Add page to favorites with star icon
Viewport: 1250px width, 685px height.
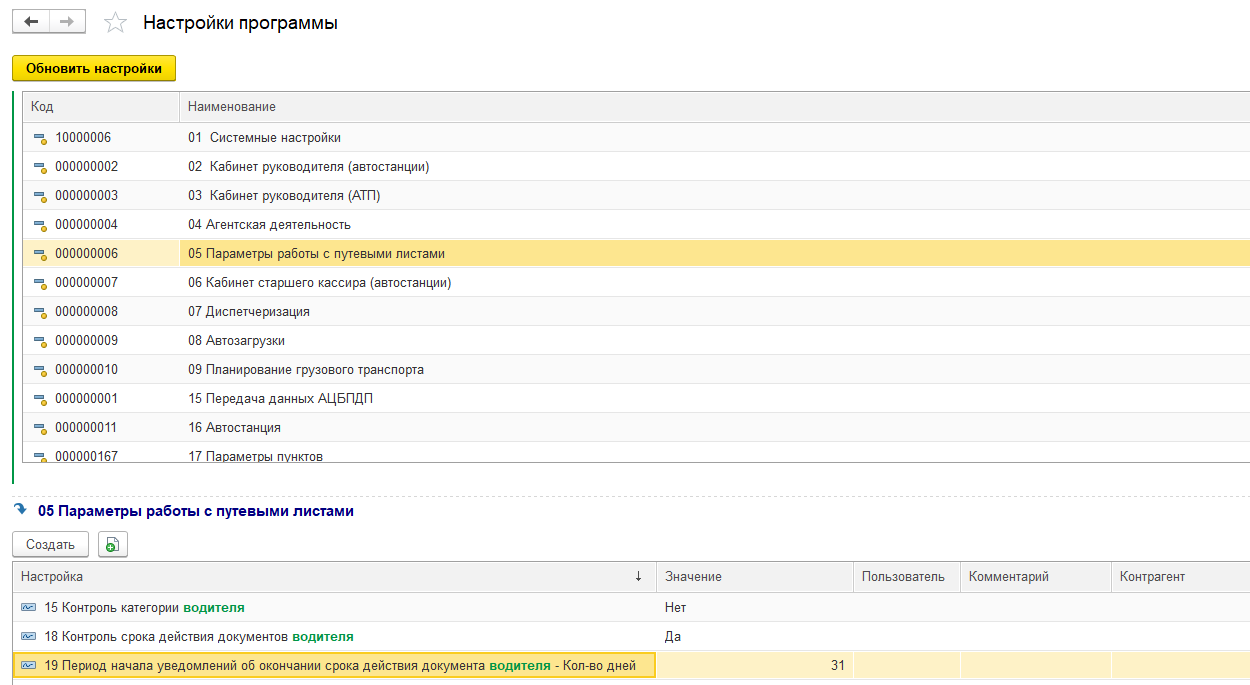click(x=116, y=23)
